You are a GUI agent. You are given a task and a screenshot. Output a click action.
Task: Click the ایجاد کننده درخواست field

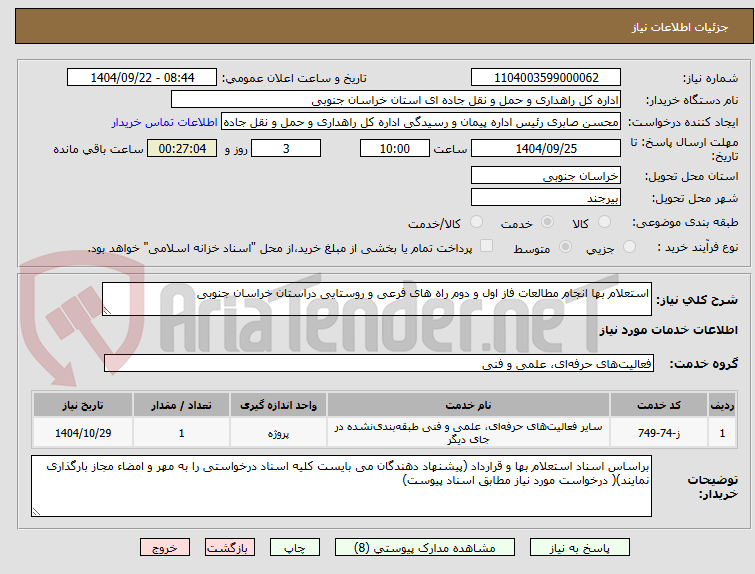coord(421,122)
